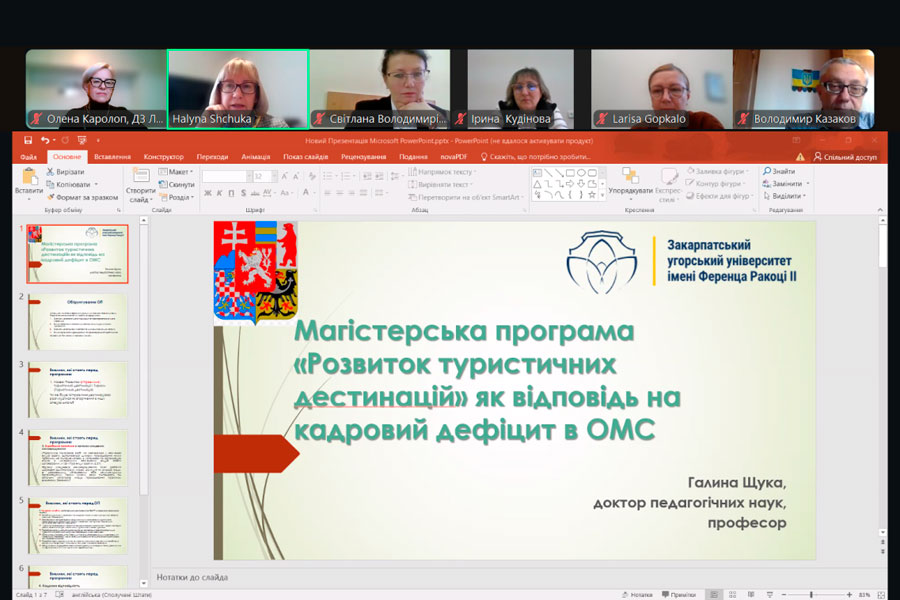Click the Спільний доступ share button
The image size is (900, 600).
pyautogui.click(x=844, y=157)
